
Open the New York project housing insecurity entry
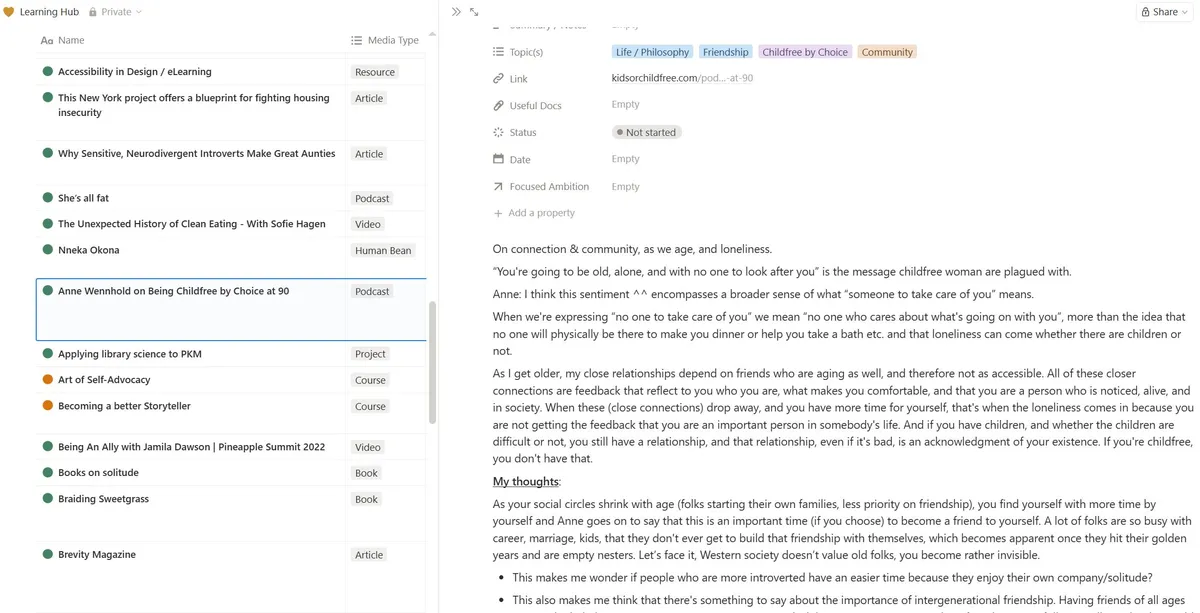(x=193, y=105)
